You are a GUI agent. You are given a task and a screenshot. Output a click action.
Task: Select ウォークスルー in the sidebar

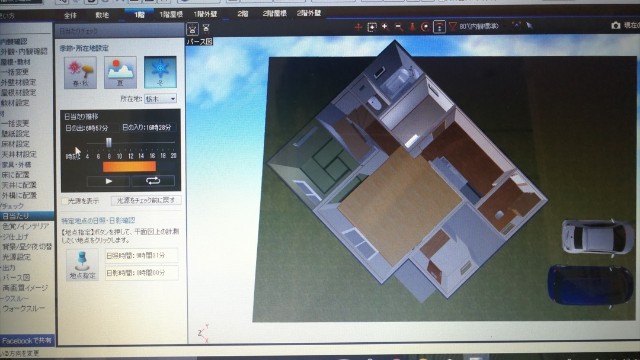coord(23,309)
